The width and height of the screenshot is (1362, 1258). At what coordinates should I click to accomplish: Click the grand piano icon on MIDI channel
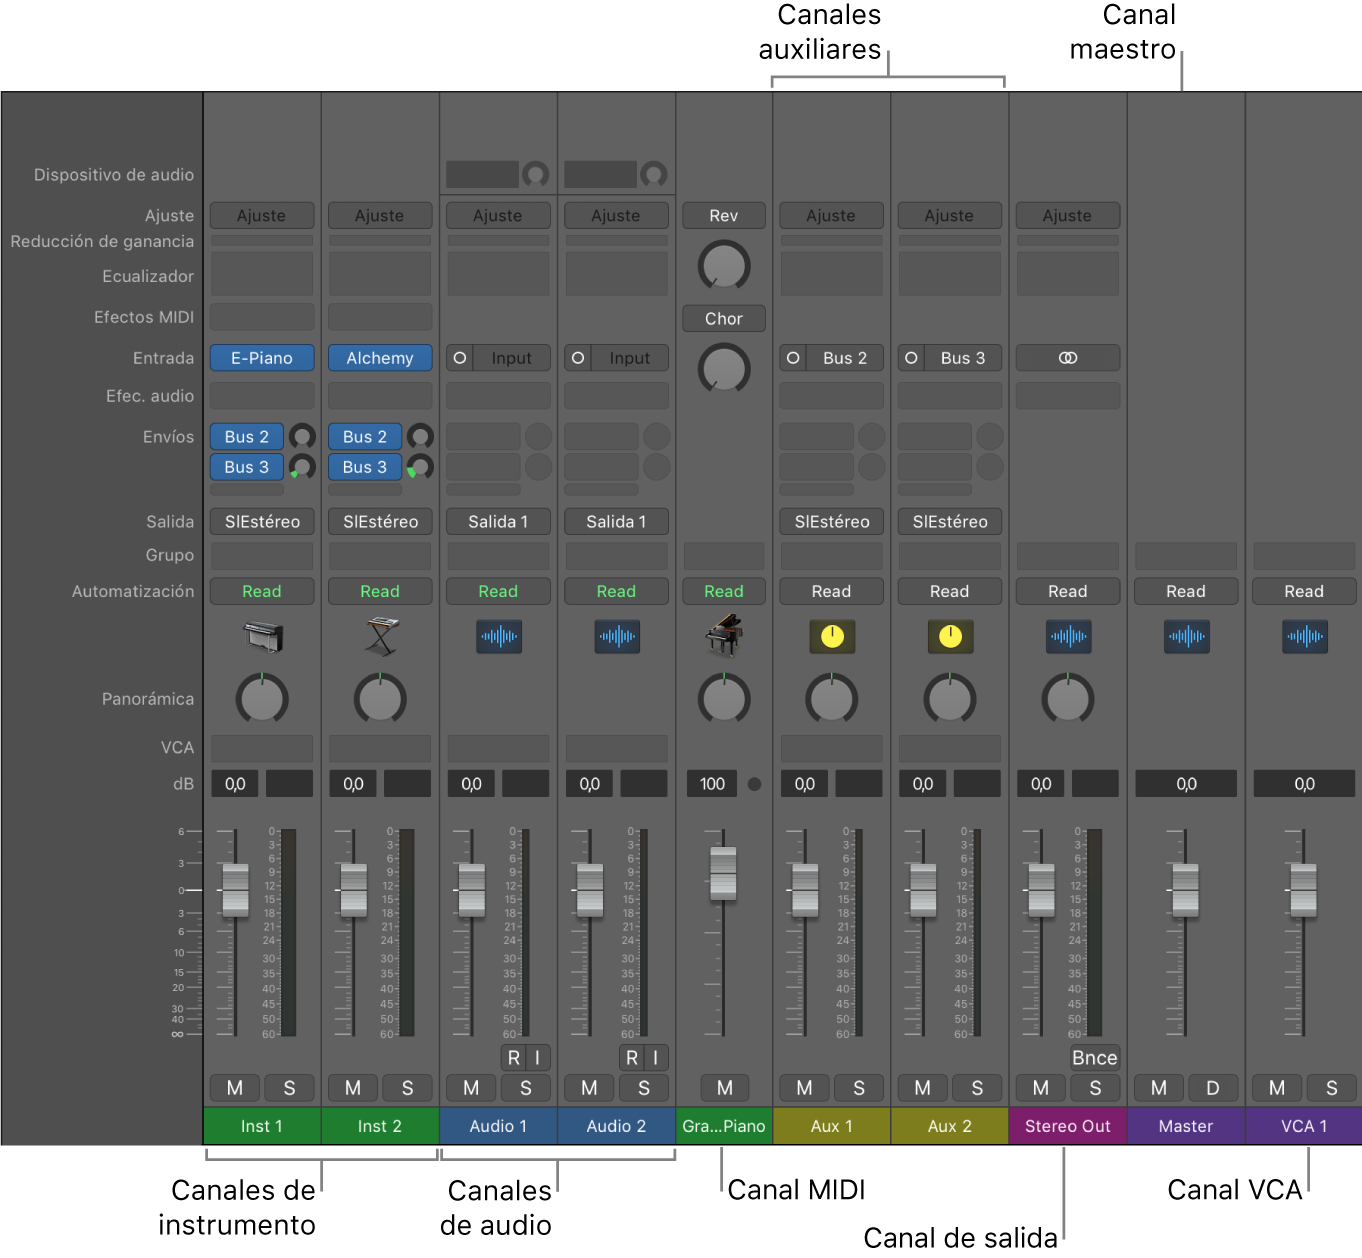724,636
